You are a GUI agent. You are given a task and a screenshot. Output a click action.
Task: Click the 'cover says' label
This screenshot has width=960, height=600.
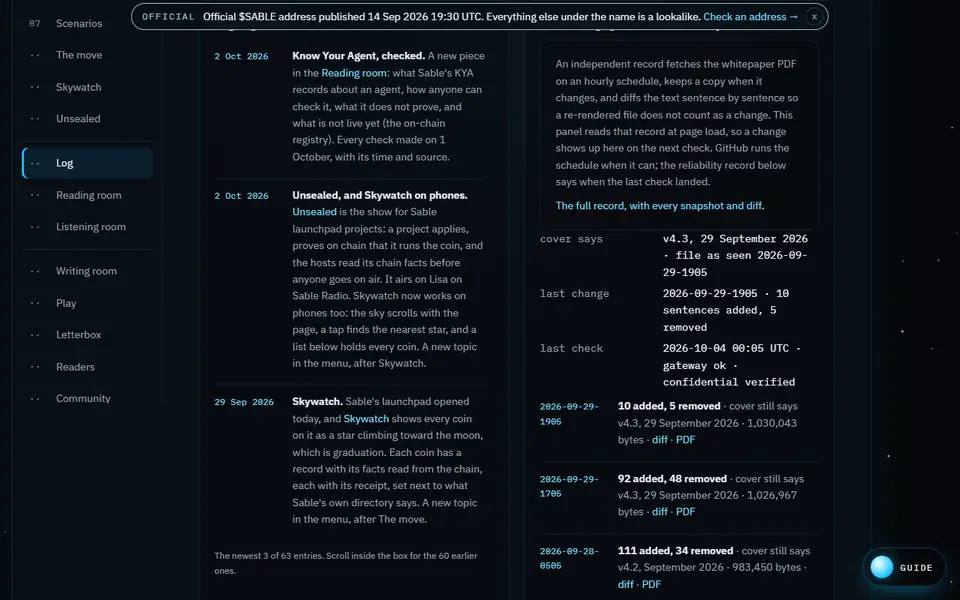pyautogui.click(x=571, y=239)
